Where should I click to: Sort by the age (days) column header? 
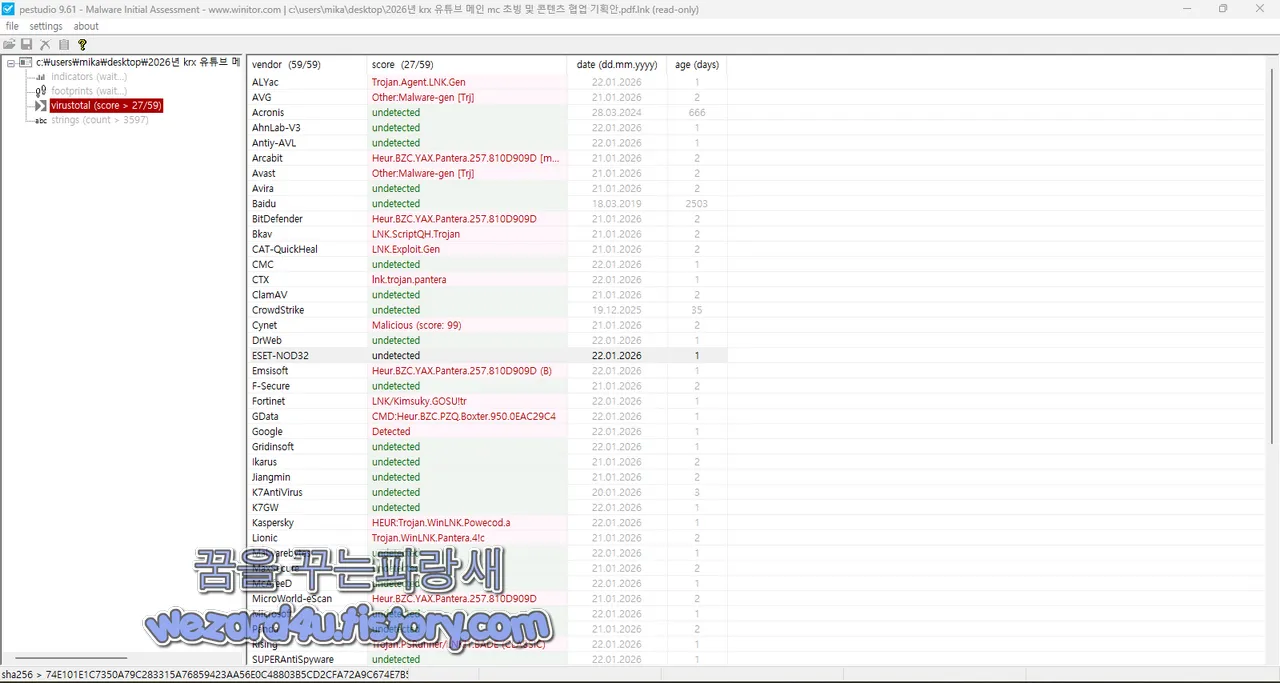tap(697, 65)
